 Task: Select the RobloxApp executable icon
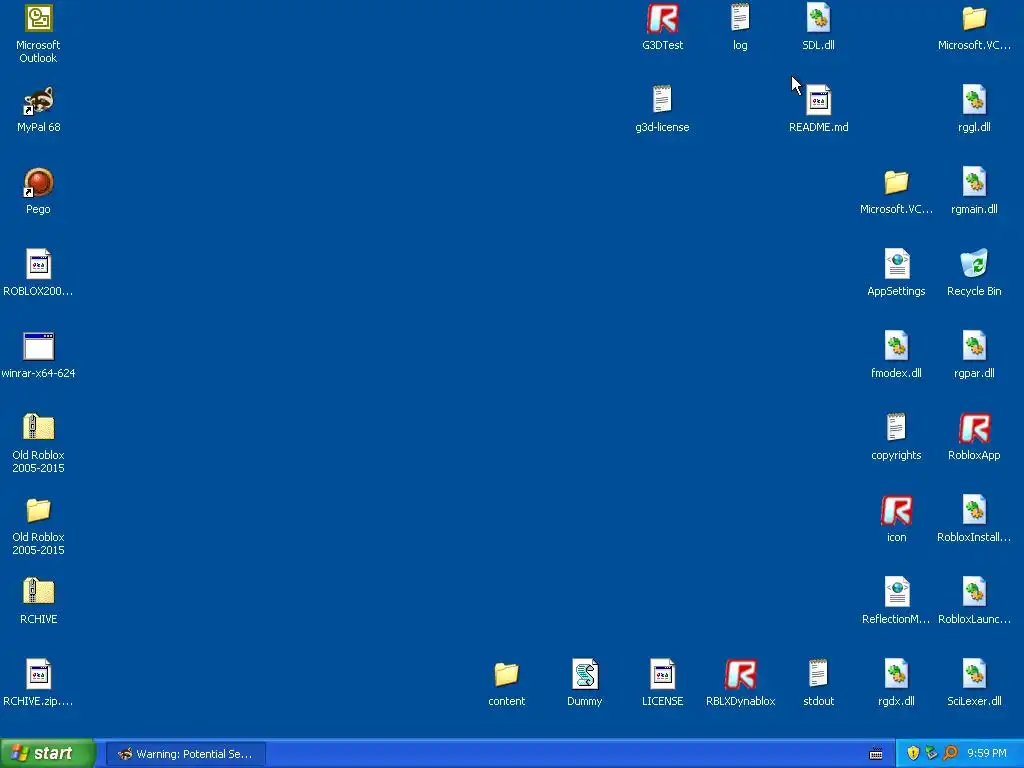pos(974,429)
